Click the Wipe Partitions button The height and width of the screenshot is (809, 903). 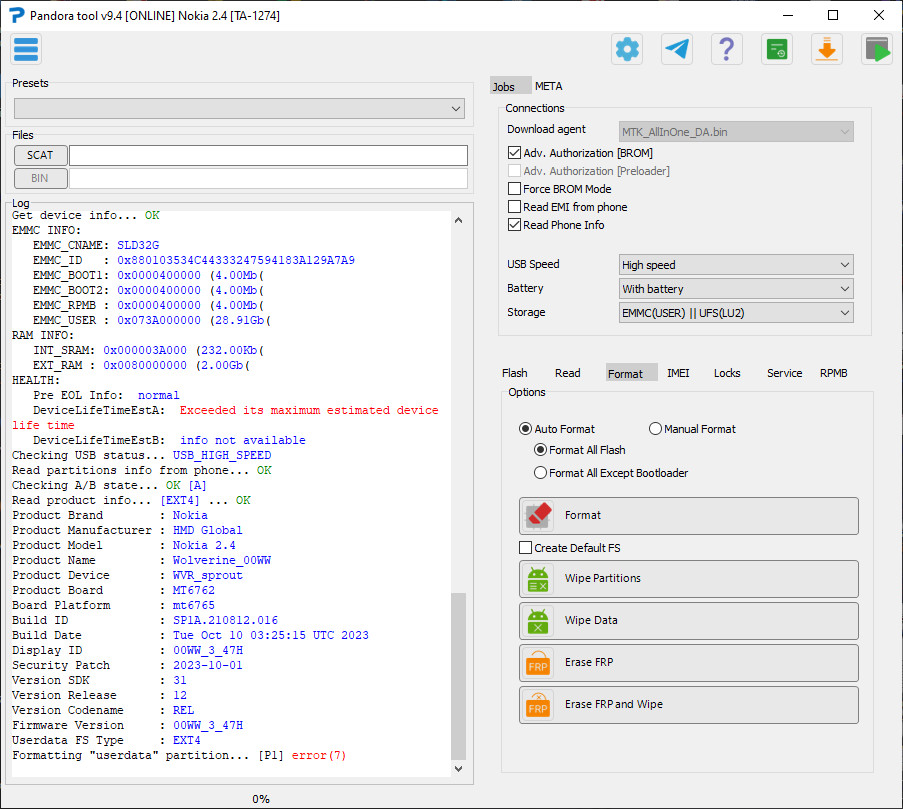point(689,579)
